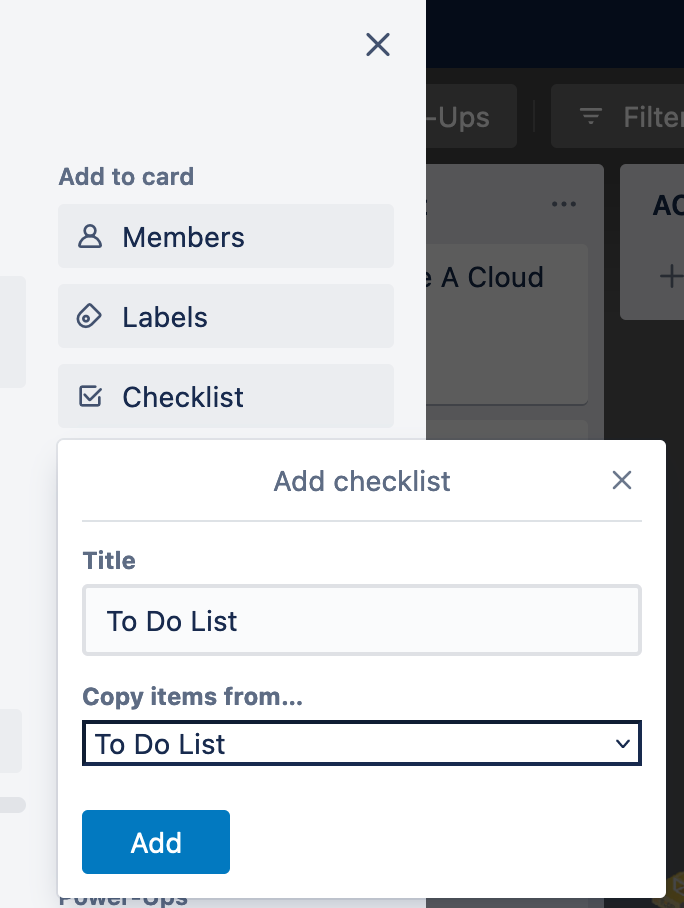
Task: Click the Checklist checkmark icon
Action: coord(90,397)
